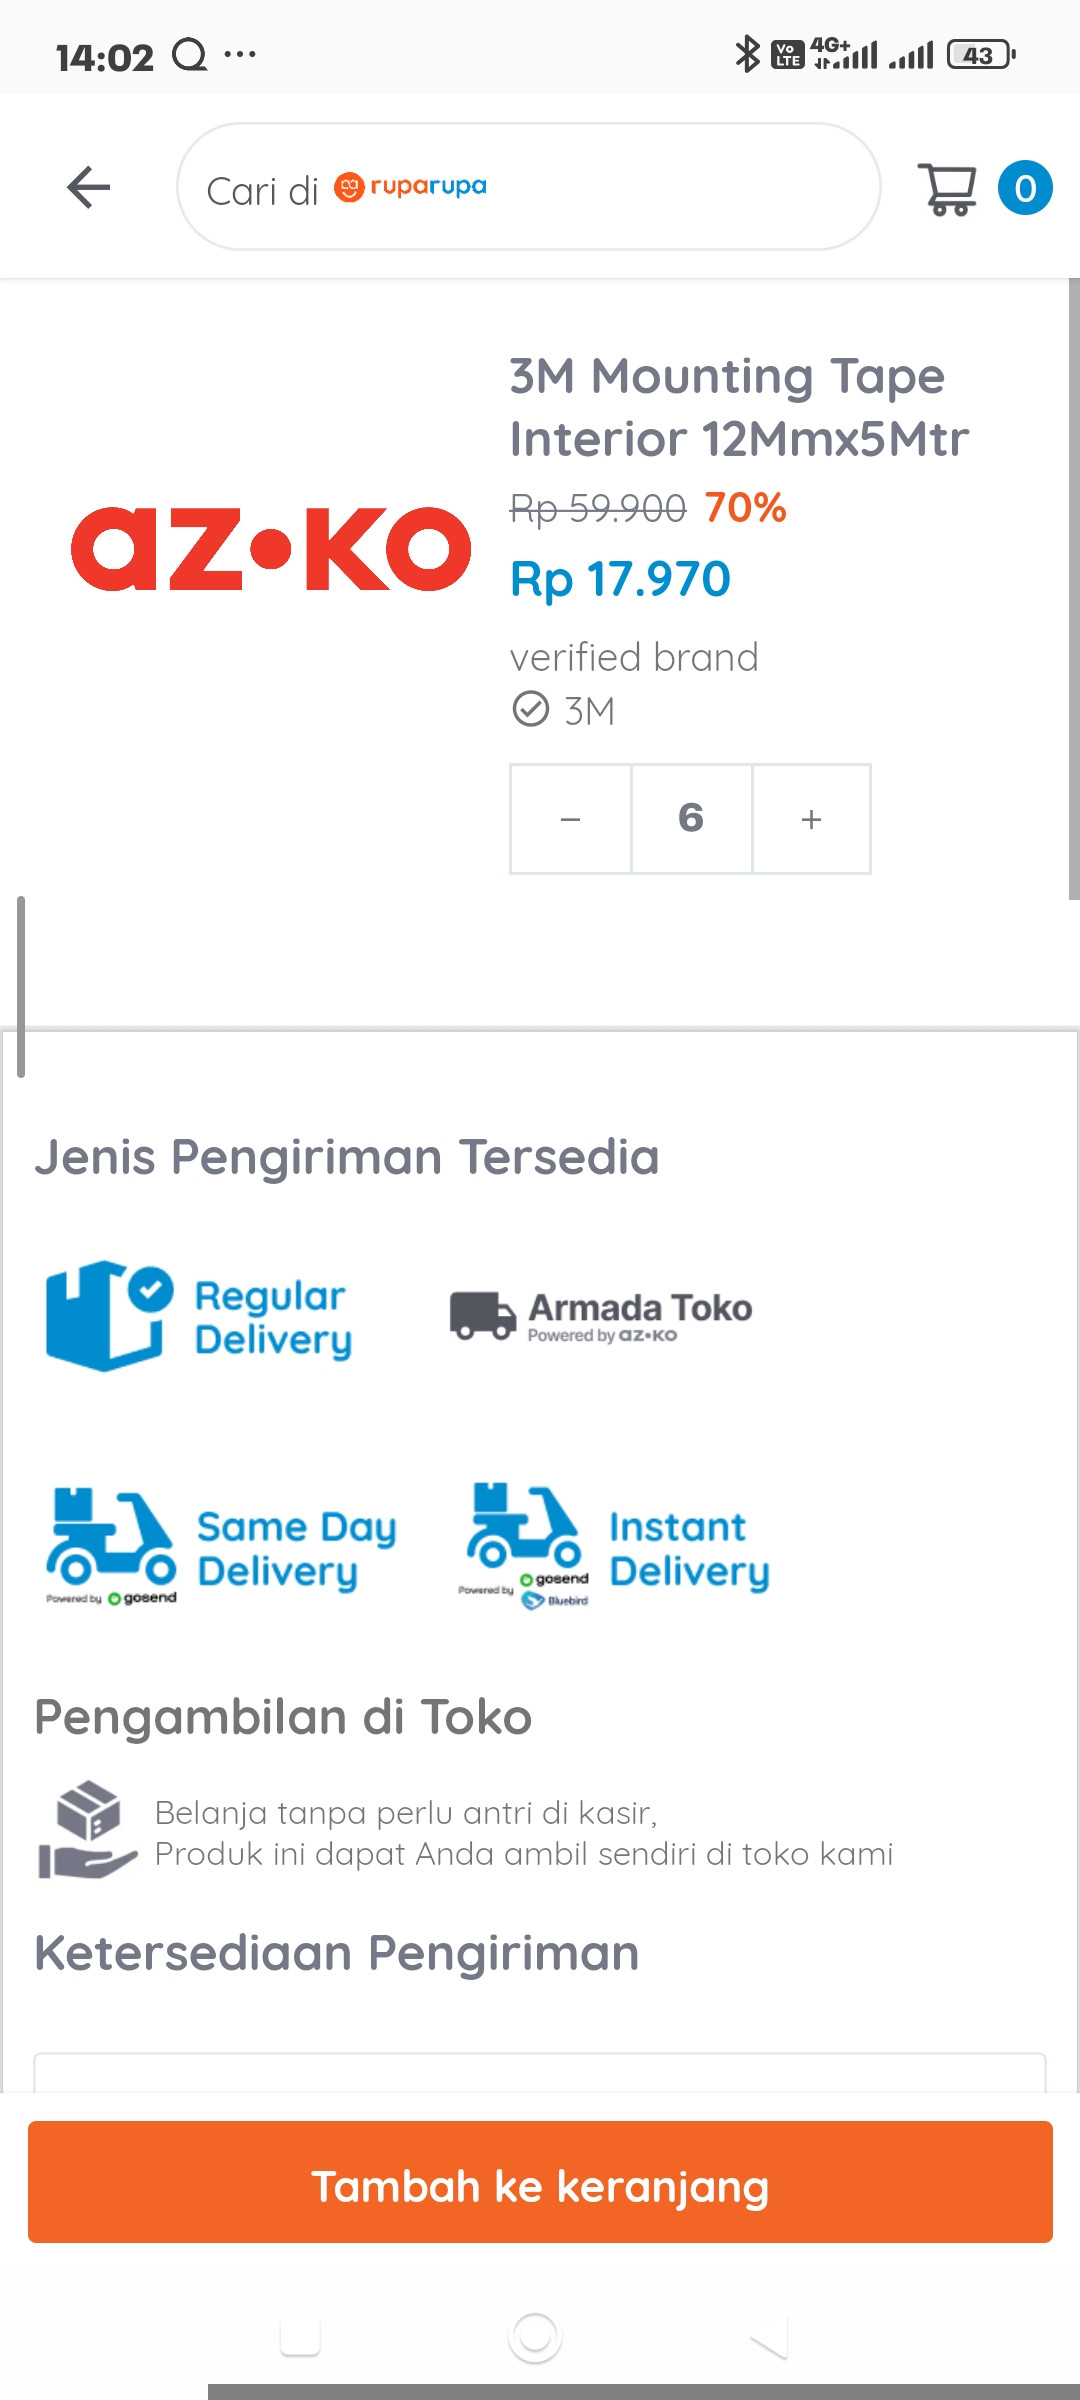Viewport: 1080px width, 2400px height.
Task: Decrease quantity with minus button
Action: click(571, 819)
